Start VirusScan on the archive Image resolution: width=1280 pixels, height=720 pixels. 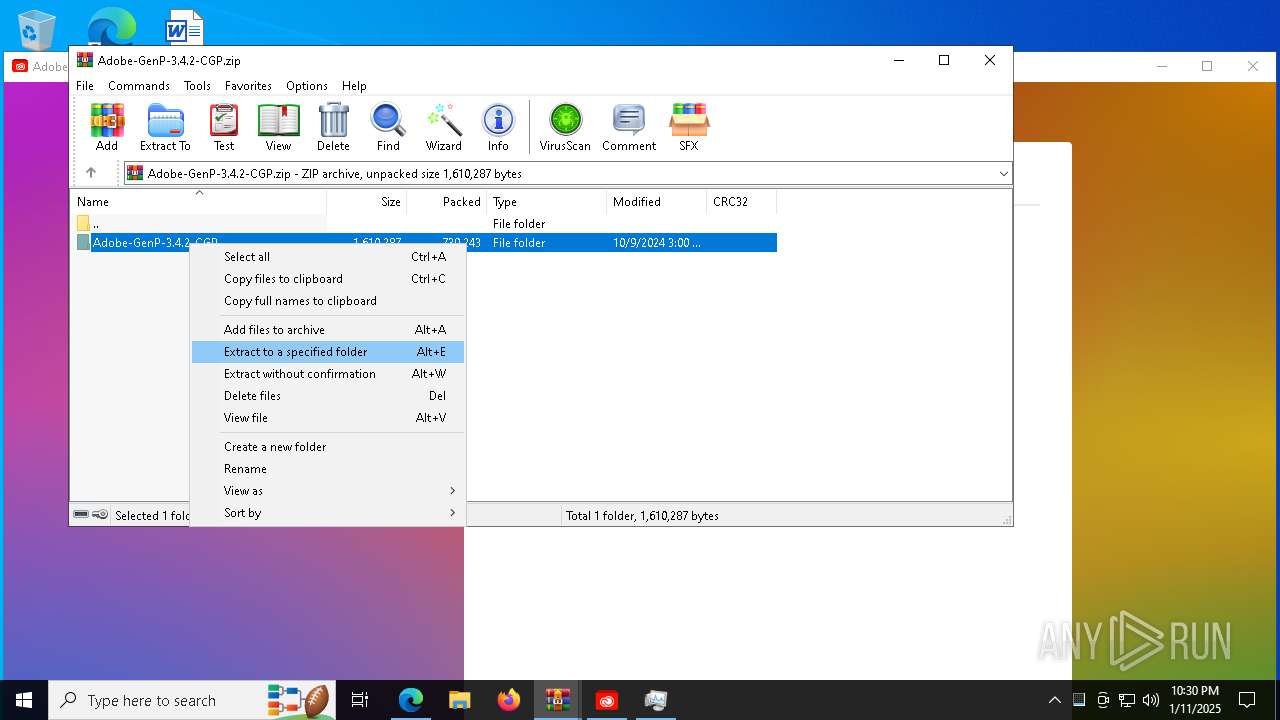(565, 127)
